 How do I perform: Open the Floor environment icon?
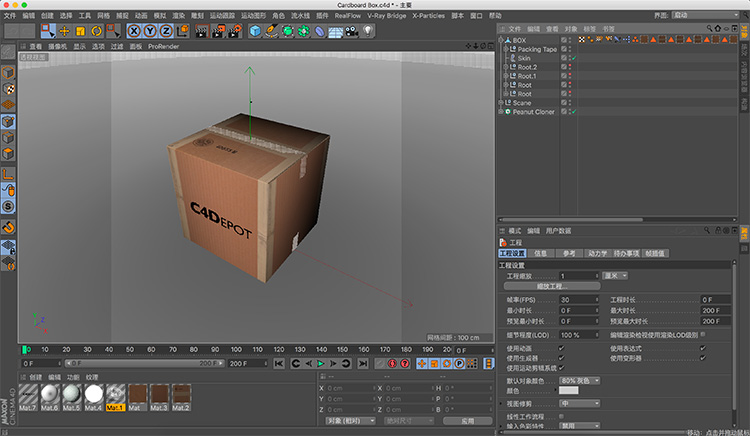click(336, 31)
